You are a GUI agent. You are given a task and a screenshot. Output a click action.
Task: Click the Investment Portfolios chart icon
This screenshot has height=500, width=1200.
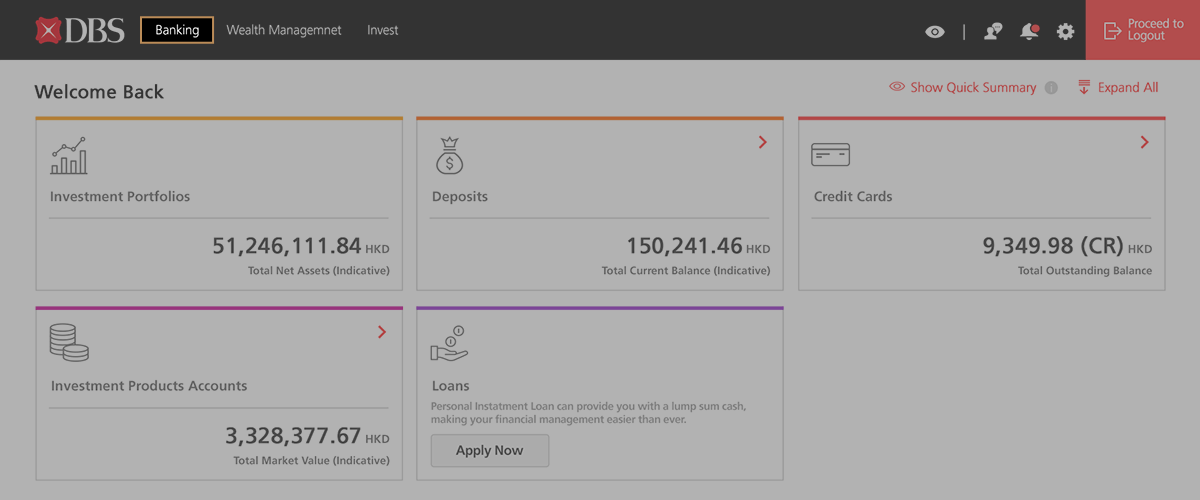click(69, 156)
